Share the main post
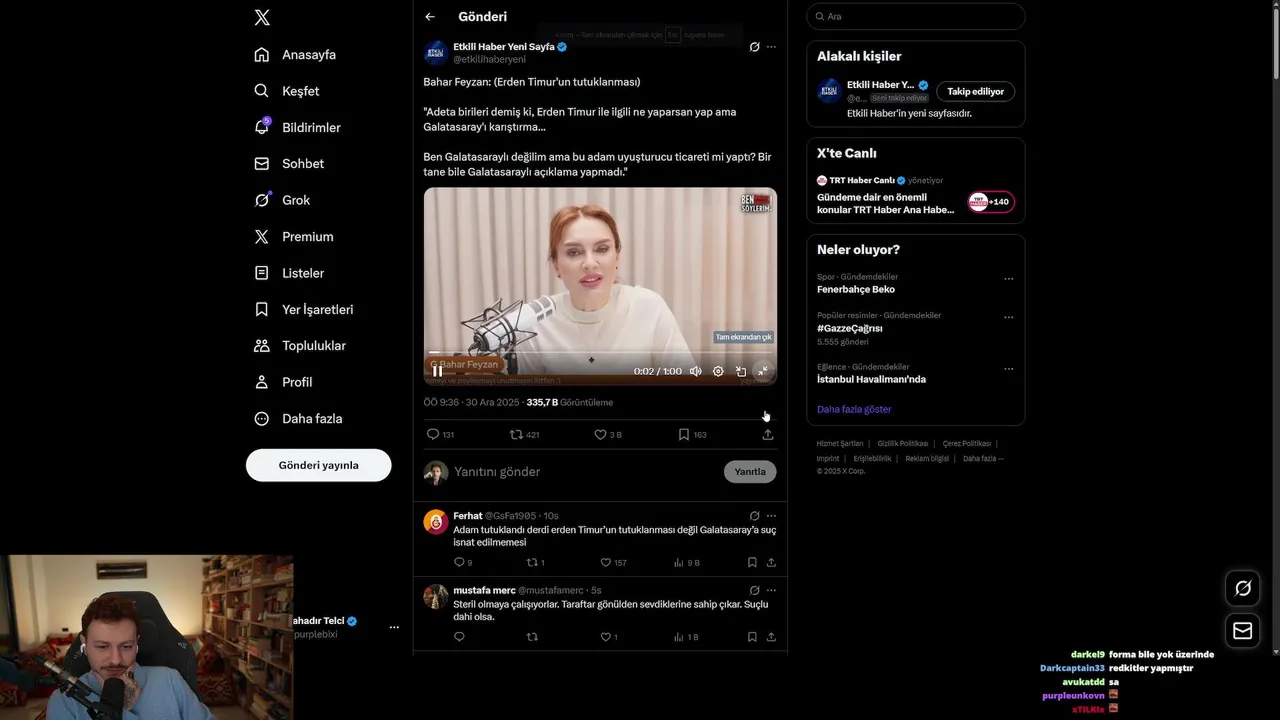 768,435
